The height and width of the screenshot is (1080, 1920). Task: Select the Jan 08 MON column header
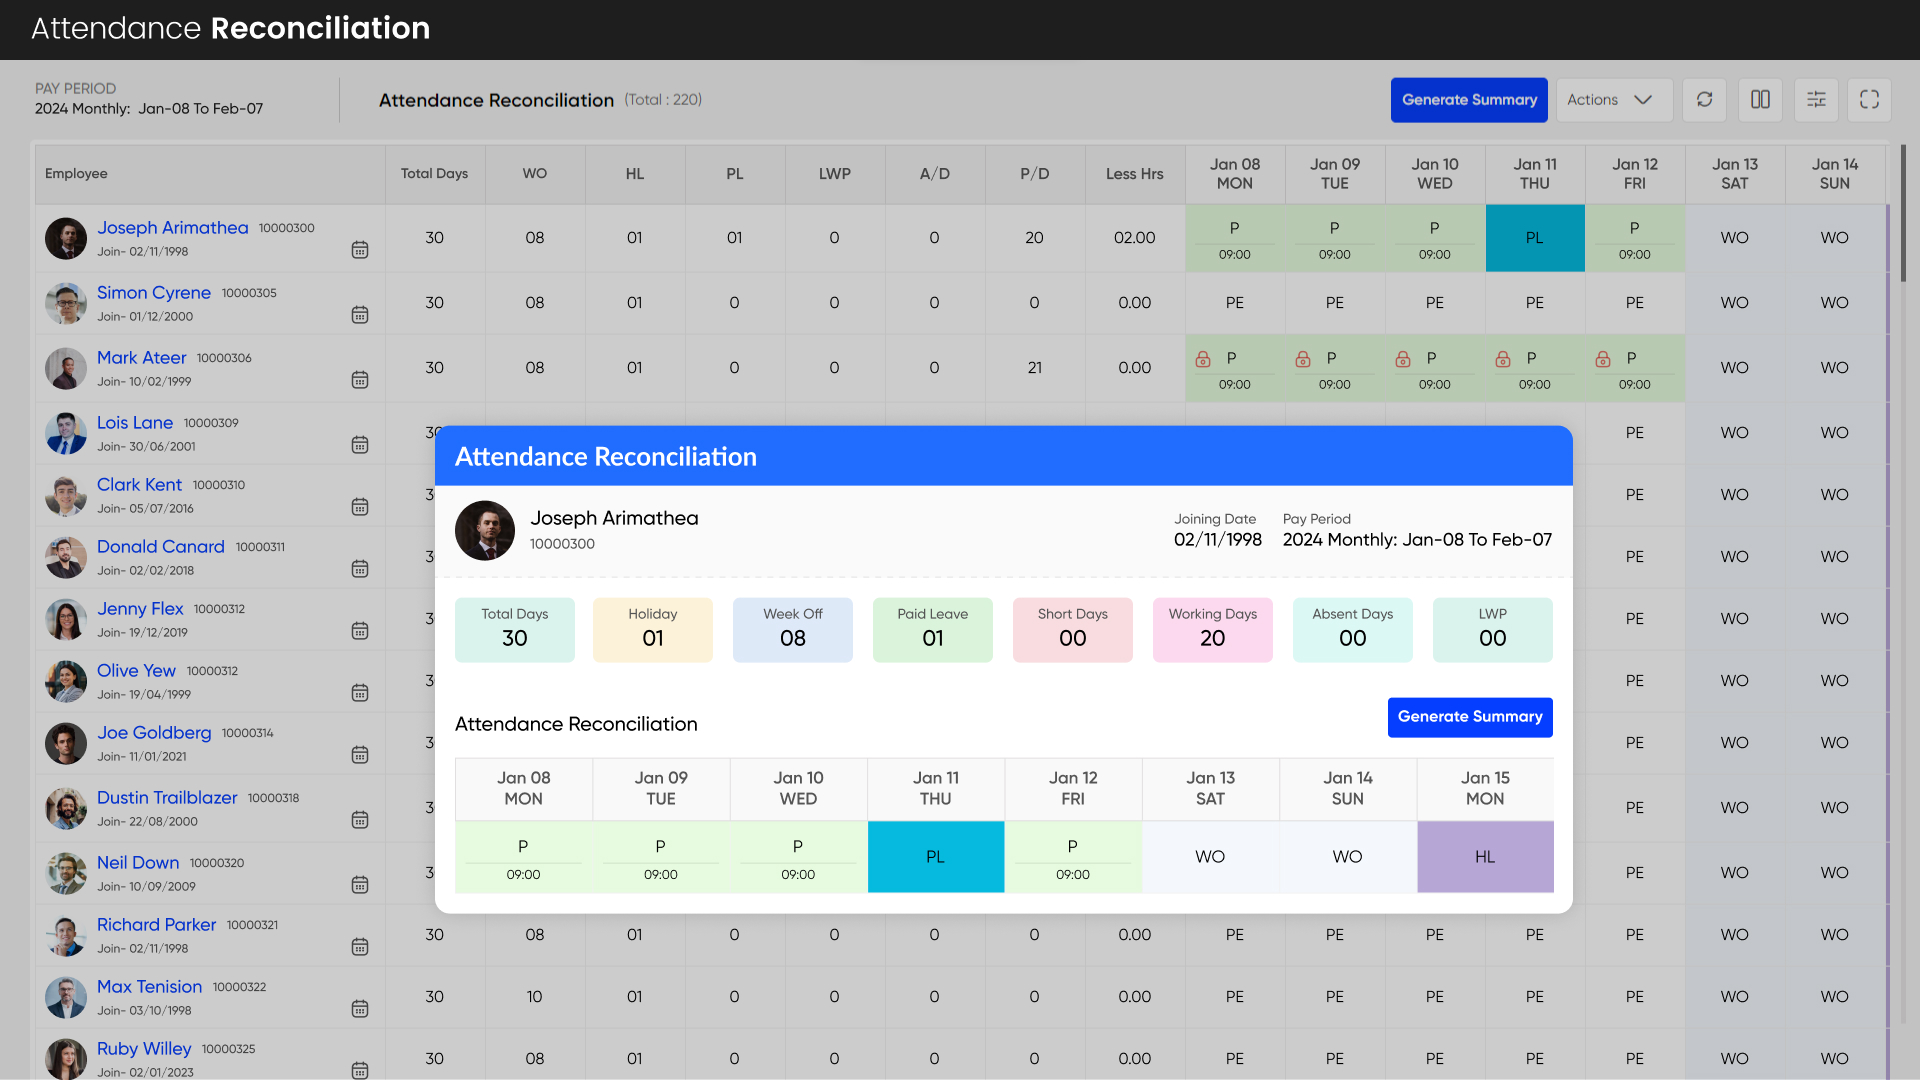[x=1234, y=174]
